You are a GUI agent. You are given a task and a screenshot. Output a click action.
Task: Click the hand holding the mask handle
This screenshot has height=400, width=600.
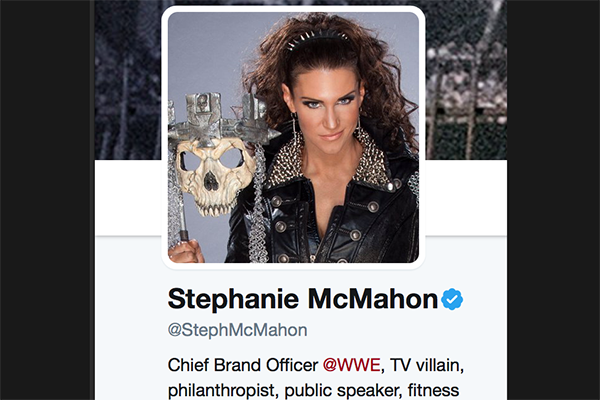tap(186, 251)
